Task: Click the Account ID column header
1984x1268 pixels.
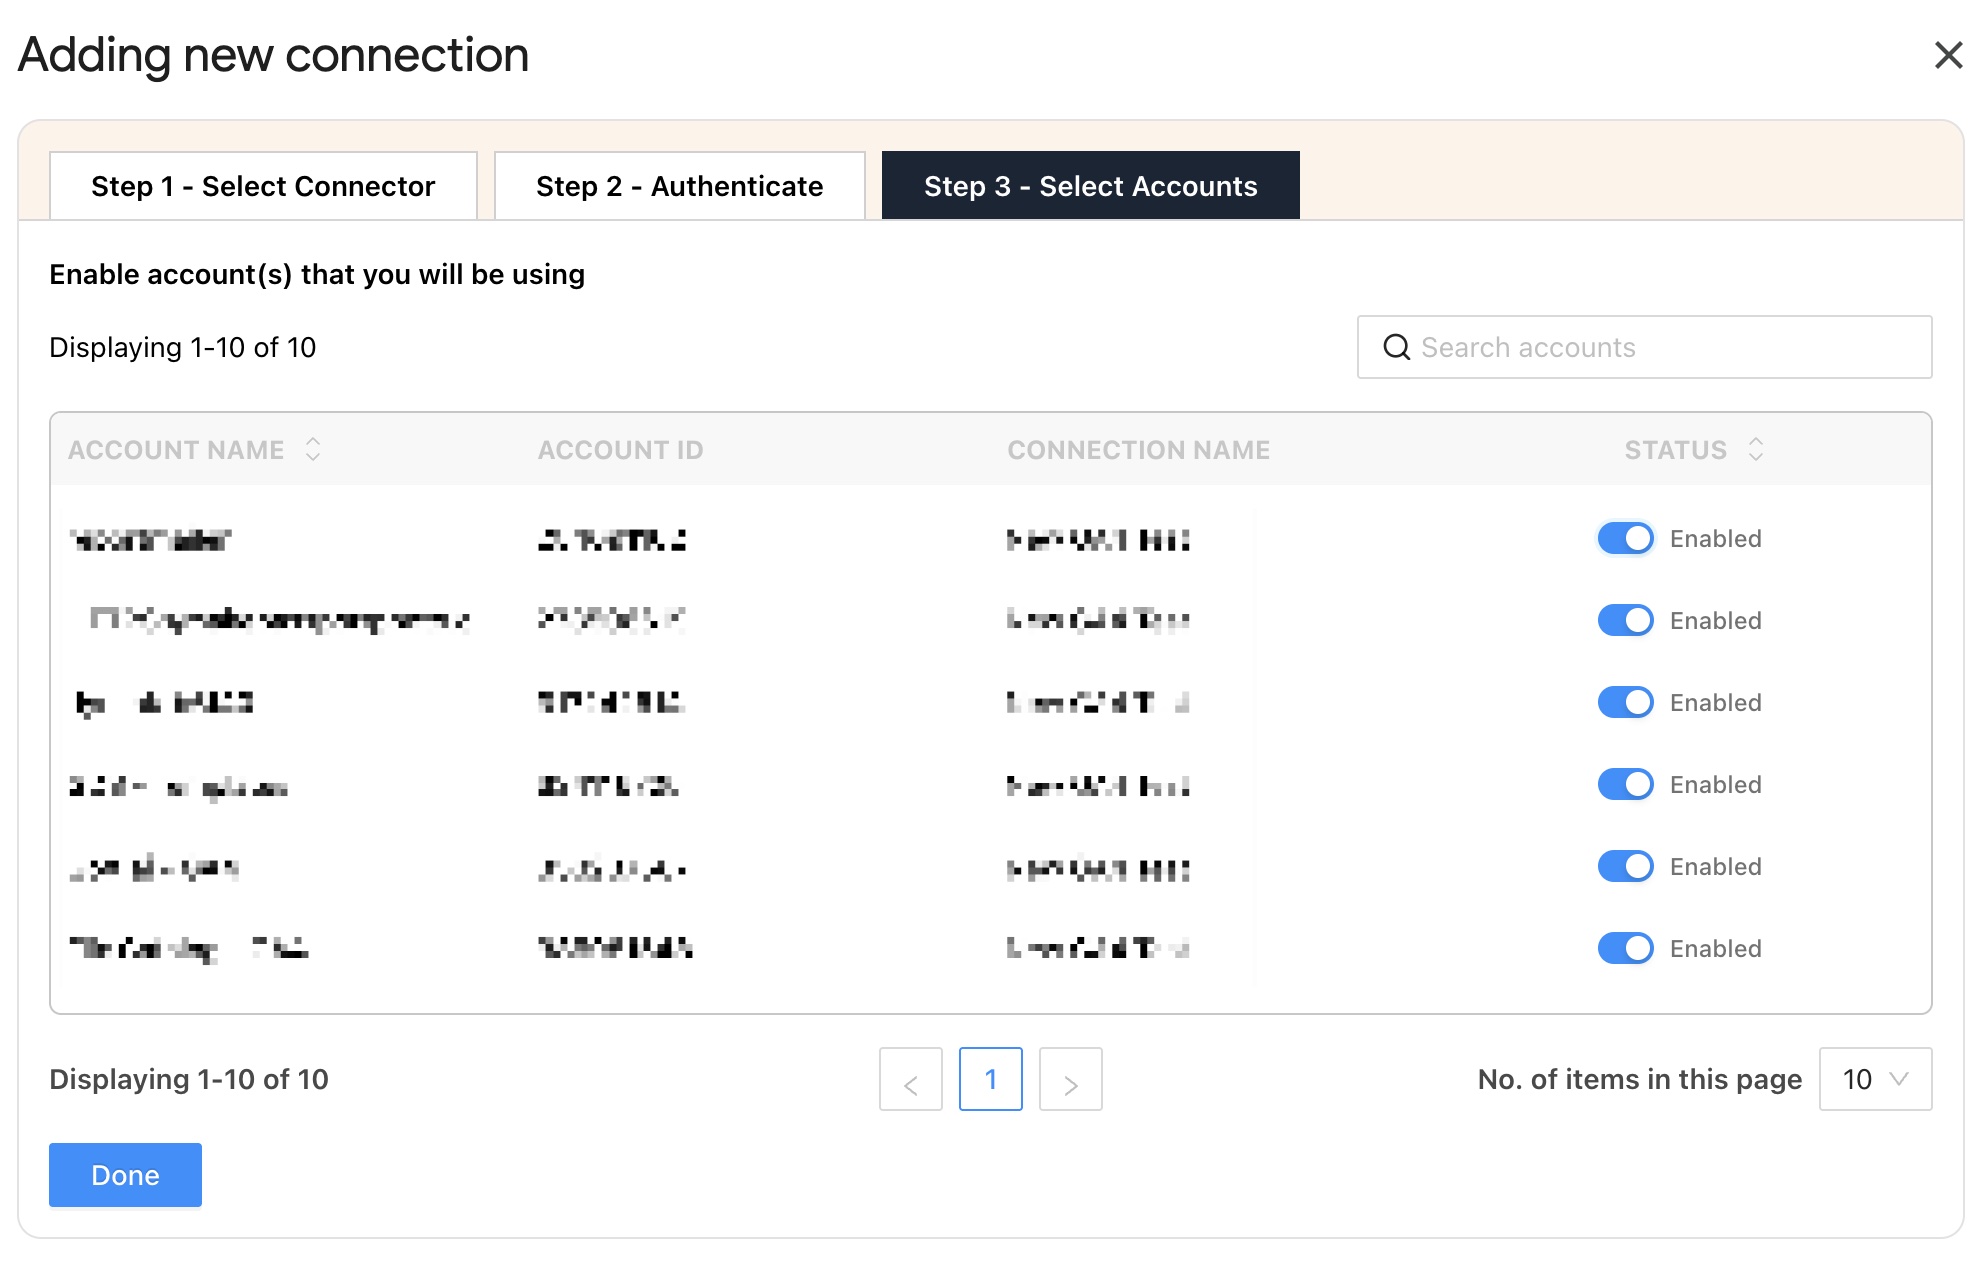Action: pyautogui.click(x=620, y=450)
